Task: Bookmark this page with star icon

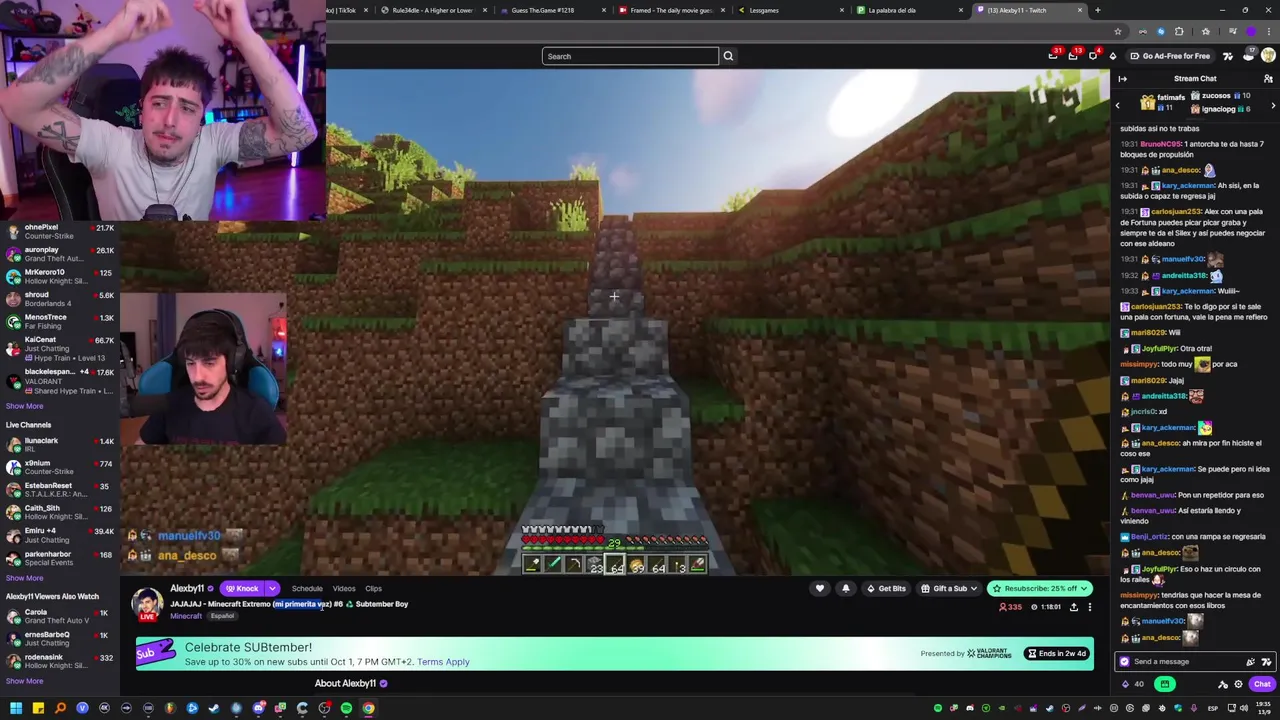Action: pos(1118,31)
